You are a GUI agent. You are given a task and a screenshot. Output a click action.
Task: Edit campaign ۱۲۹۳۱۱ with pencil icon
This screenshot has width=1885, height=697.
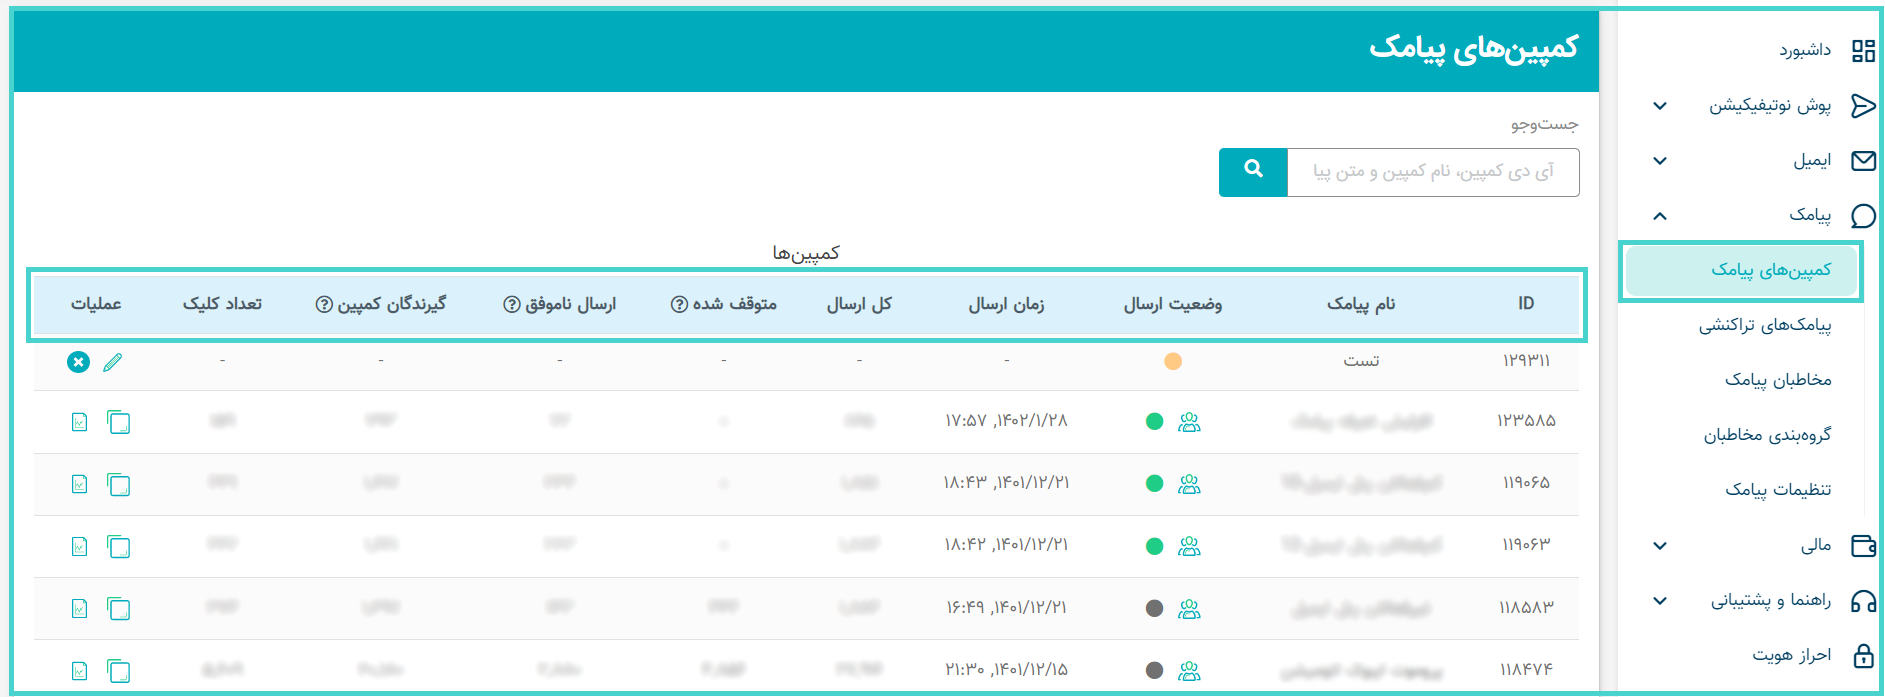(x=113, y=362)
